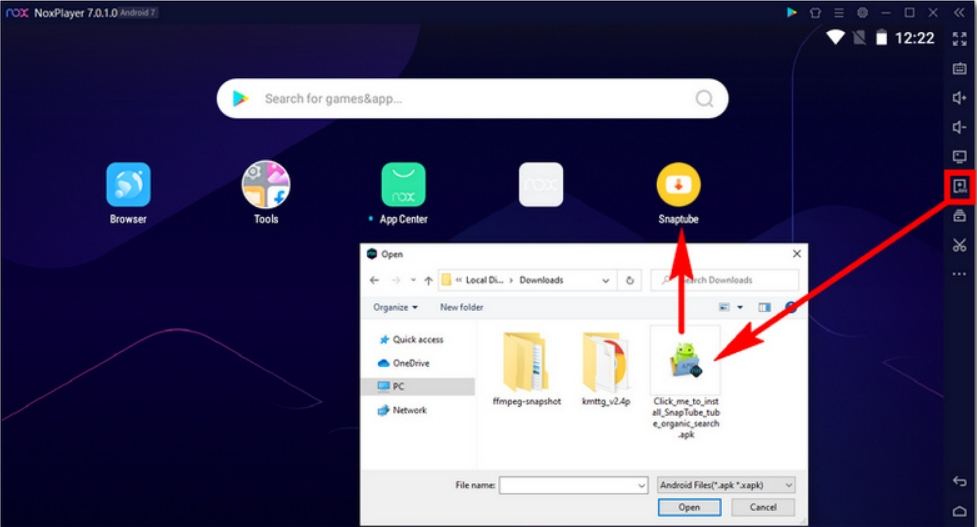Toggle the preview pane icon in dialog

coord(765,307)
